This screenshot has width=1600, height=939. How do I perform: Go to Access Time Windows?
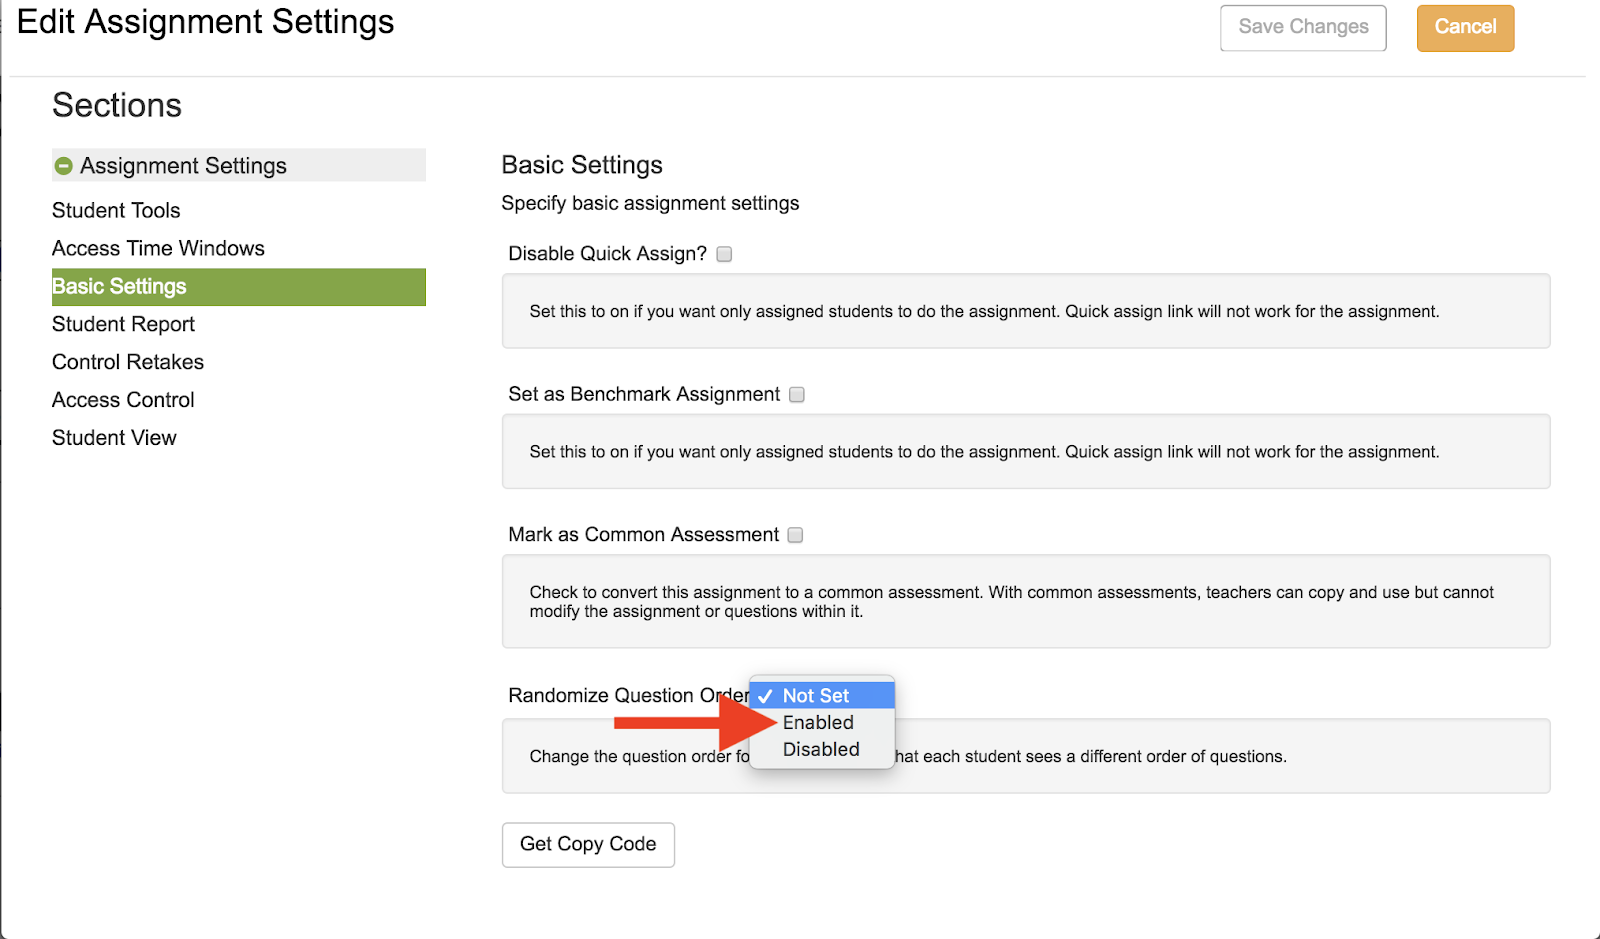pos(158,249)
